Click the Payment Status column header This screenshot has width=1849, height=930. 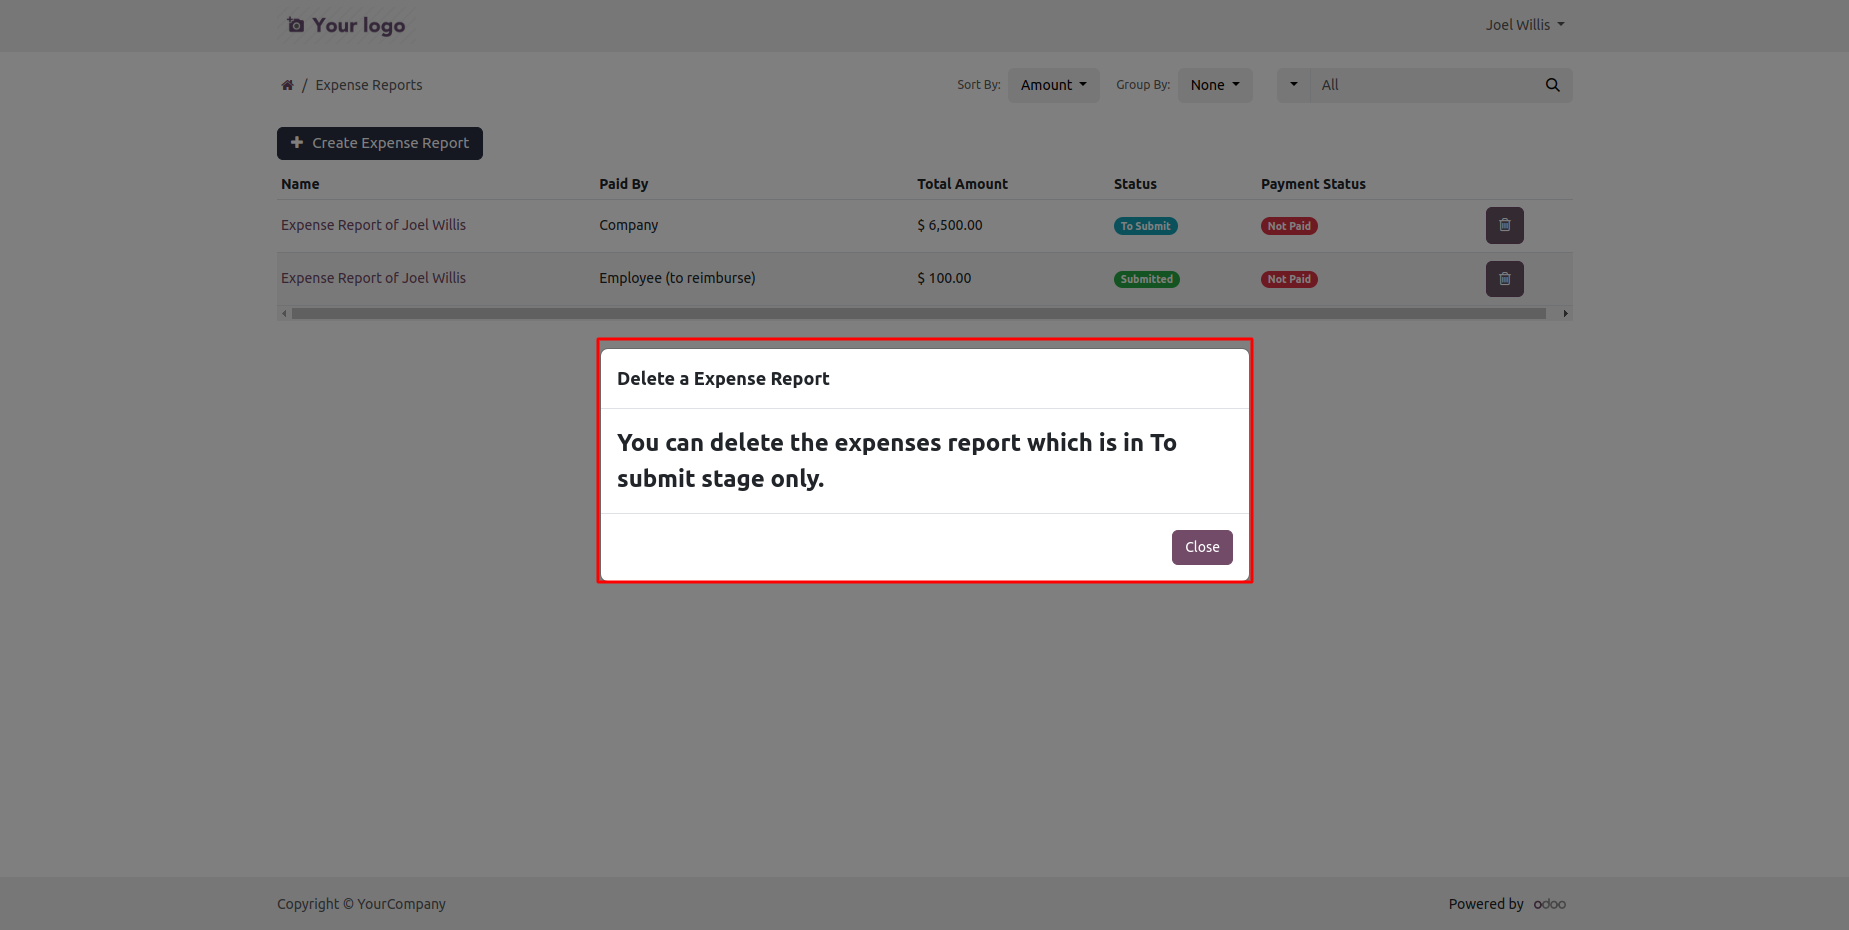click(x=1313, y=184)
